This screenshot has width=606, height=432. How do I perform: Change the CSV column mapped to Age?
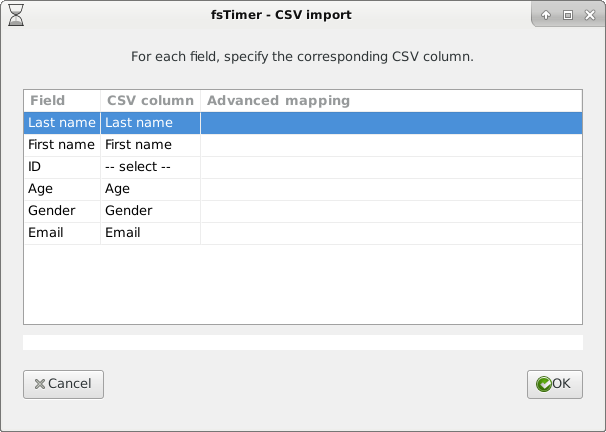click(x=150, y=189)
